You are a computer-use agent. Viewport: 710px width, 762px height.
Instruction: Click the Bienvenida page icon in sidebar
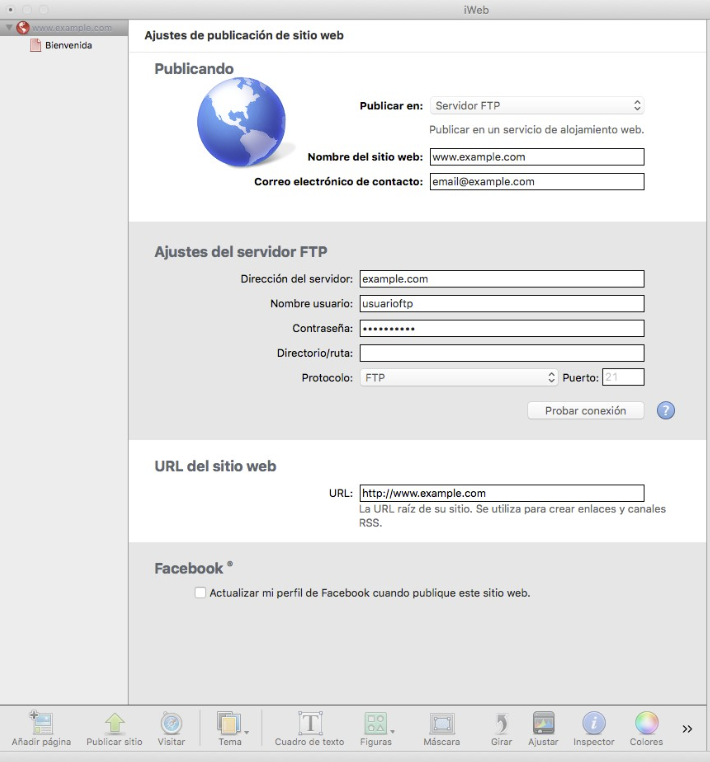[x=35, y=45]
